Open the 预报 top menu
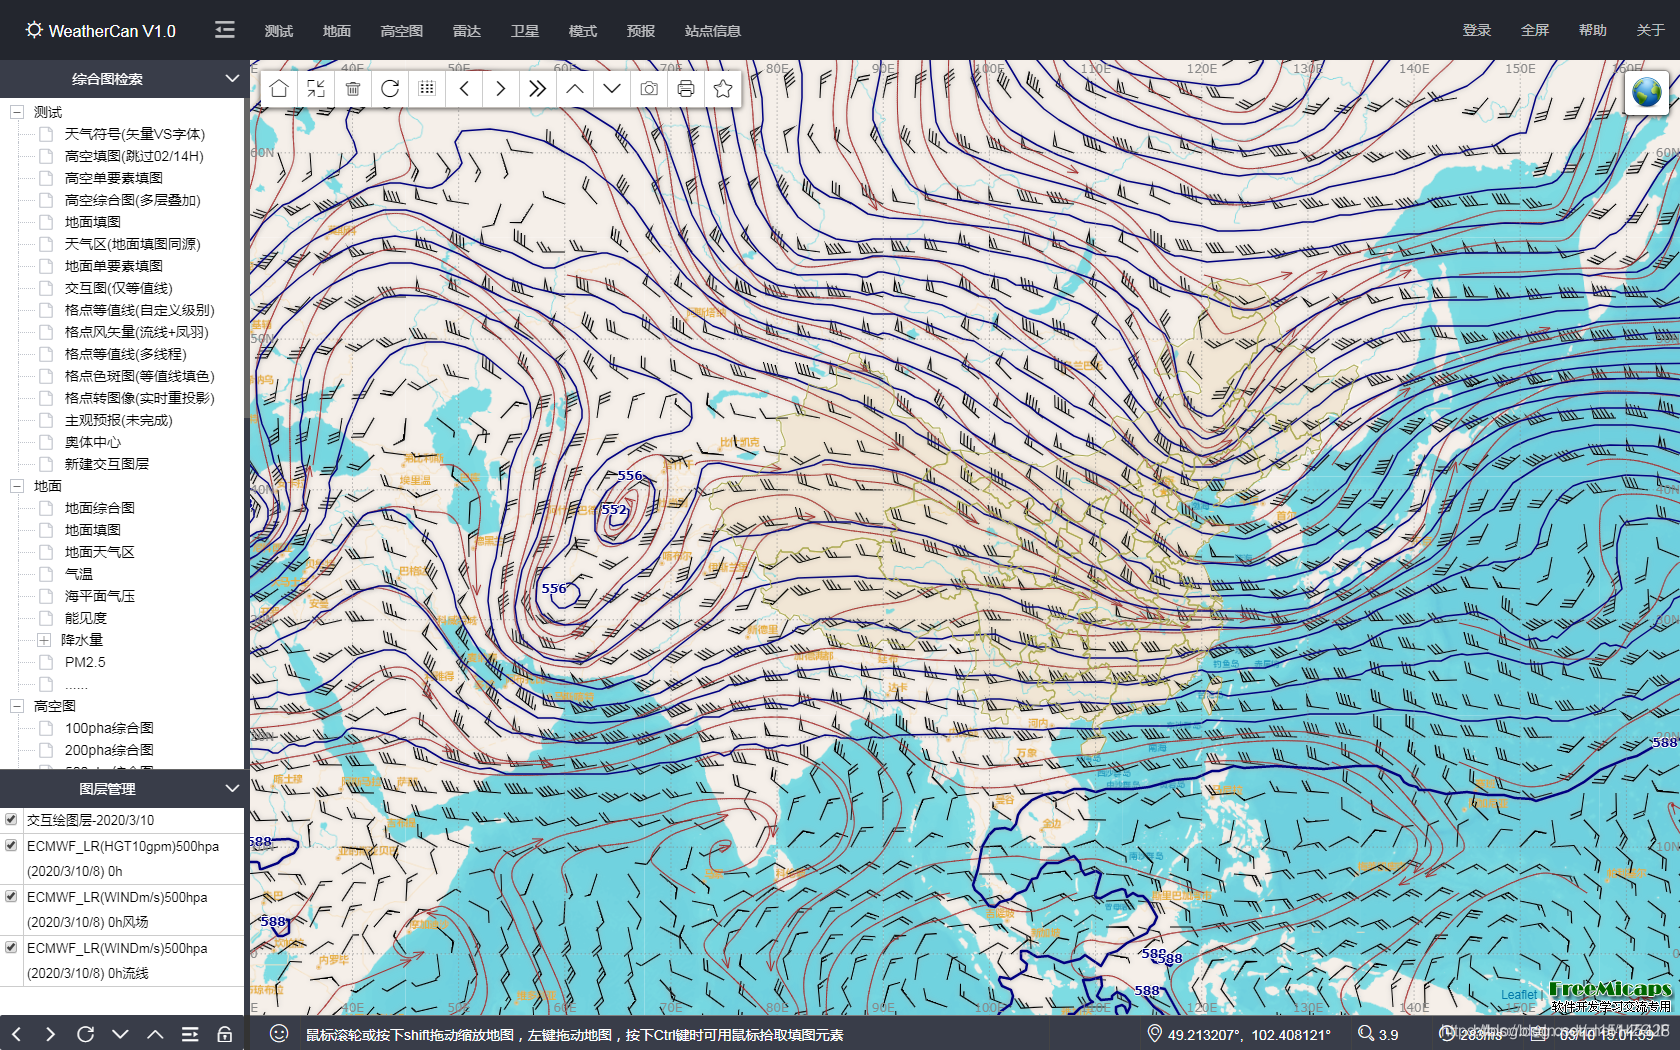1680x1050 pixels. tap(641, 31)
